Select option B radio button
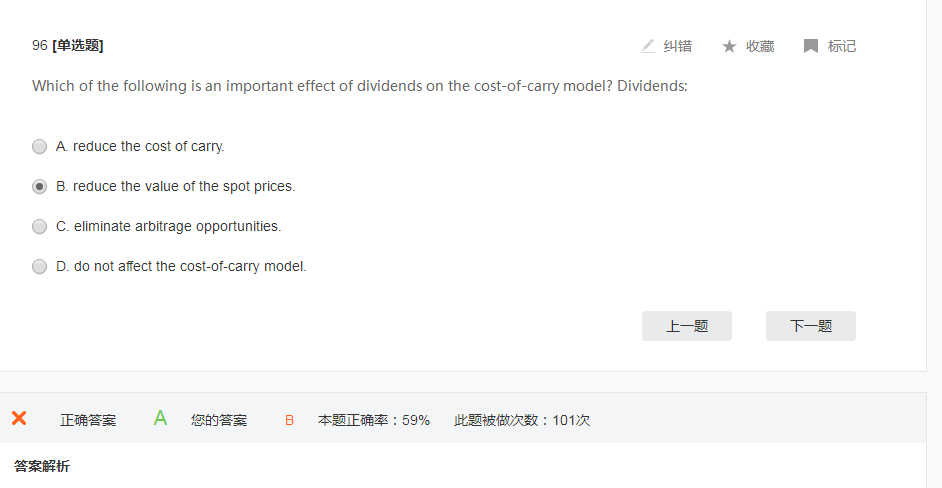This screenshot has height=488, width=942. point(40,186)
